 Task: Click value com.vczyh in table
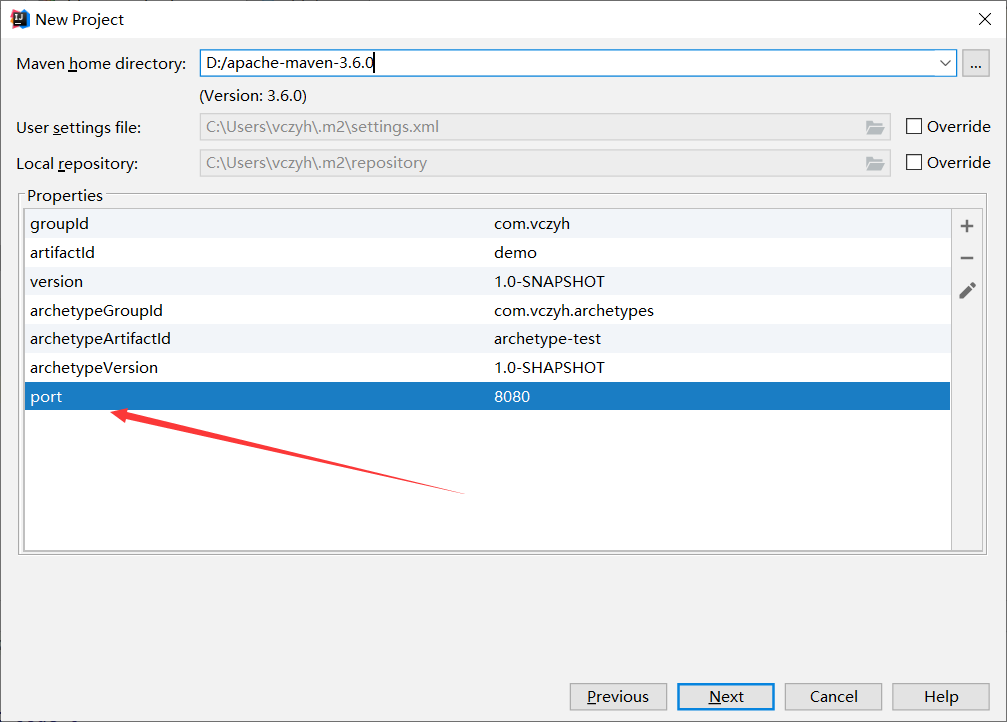[x=532, y=224]
